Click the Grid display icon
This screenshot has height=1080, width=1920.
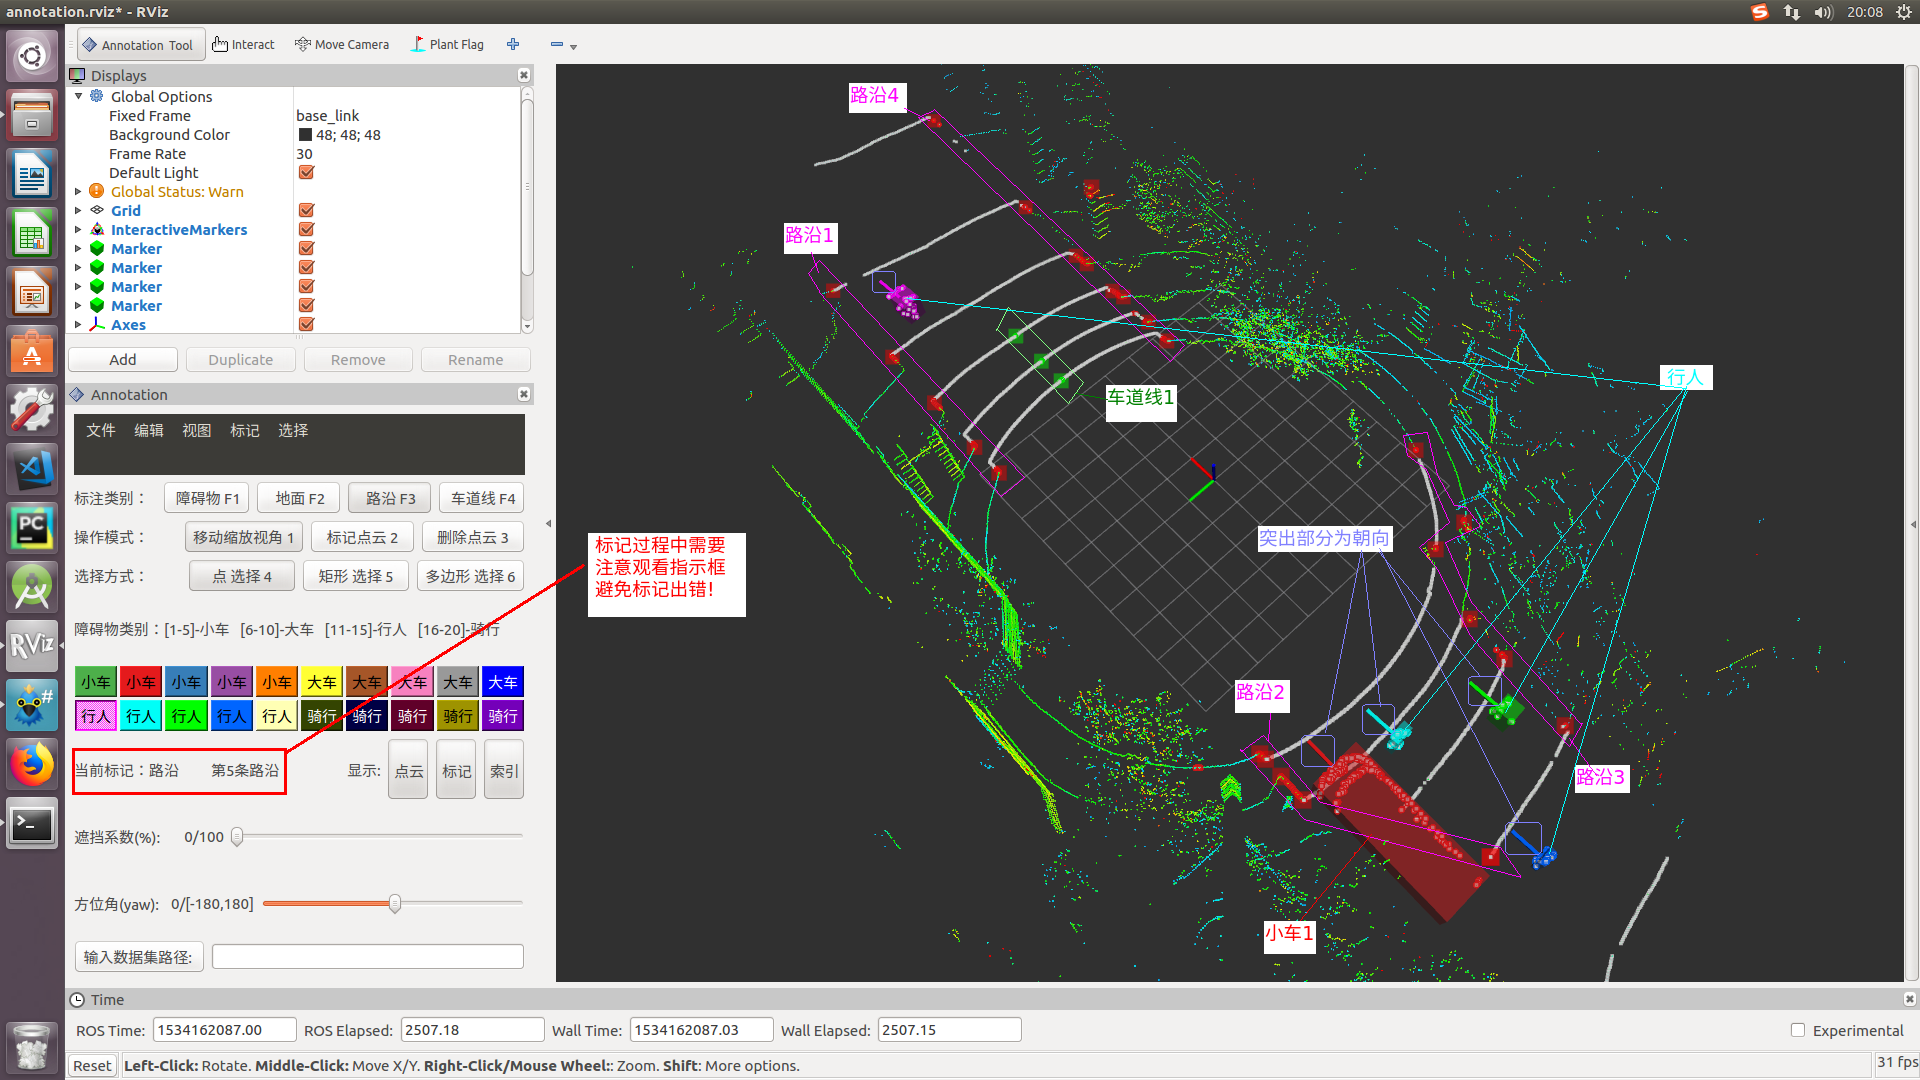pyautogui.click(x=95, y=210)
